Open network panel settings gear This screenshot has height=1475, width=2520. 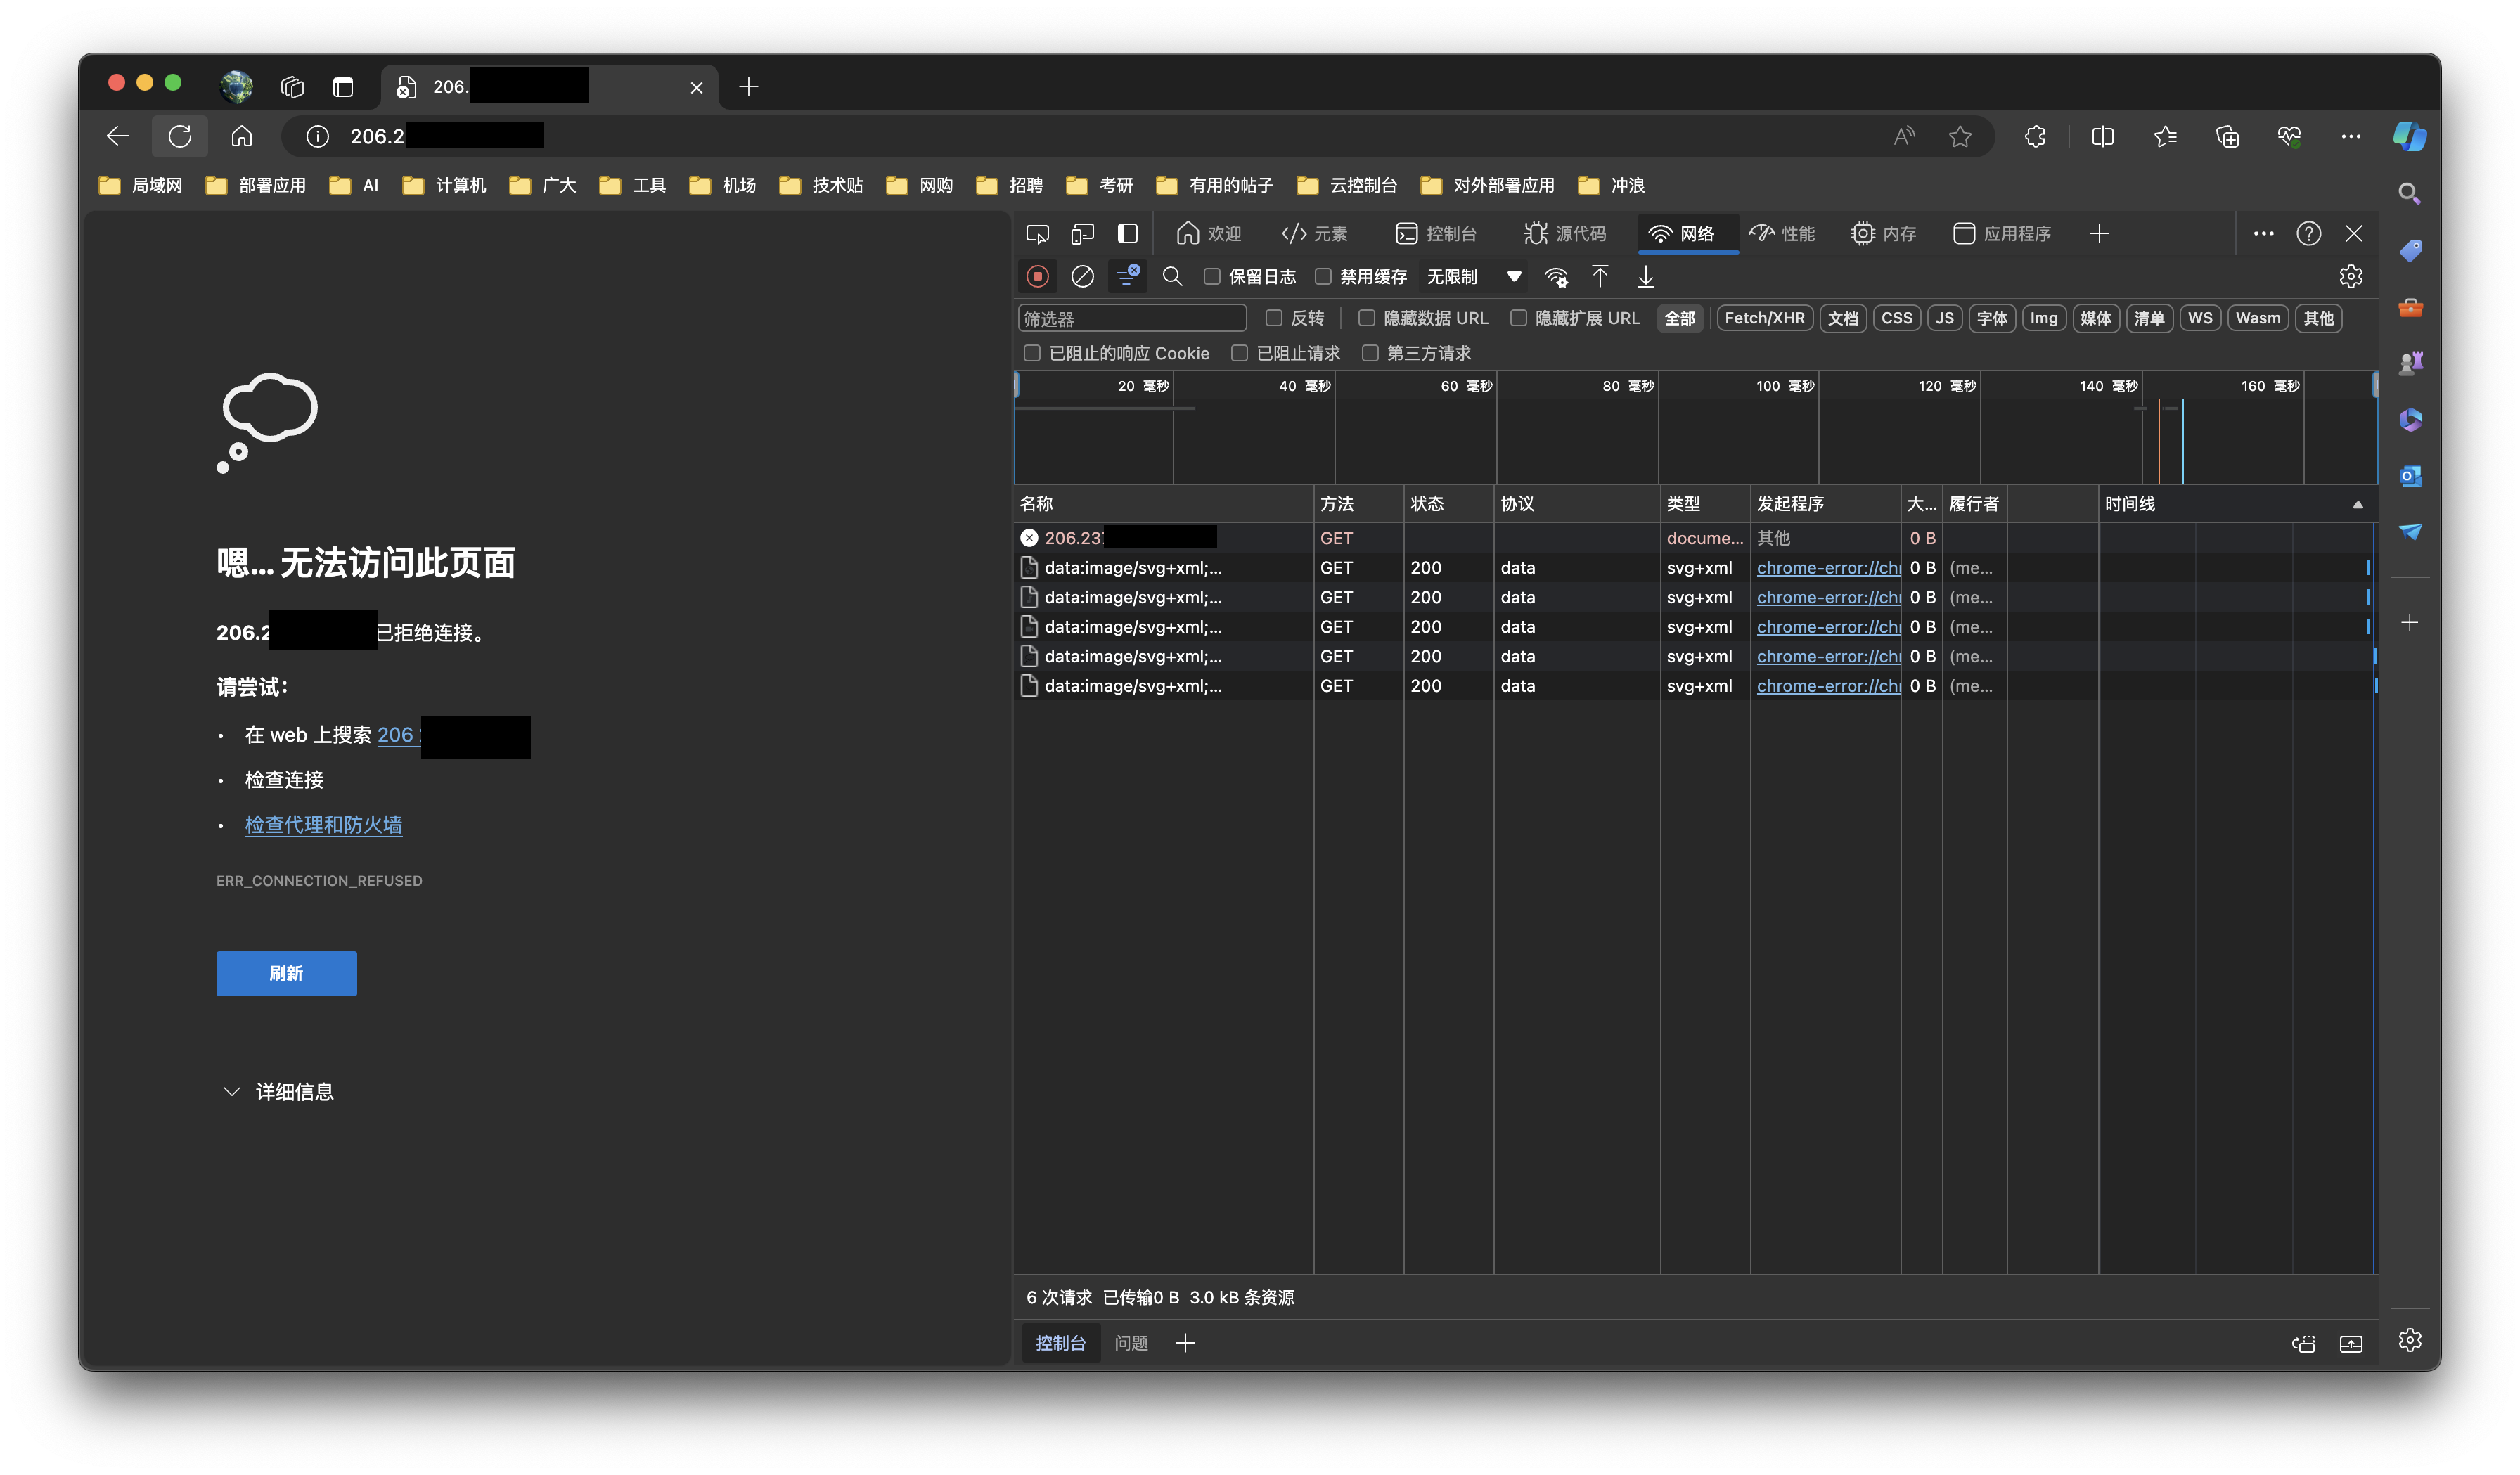[x=2350, y=276]
